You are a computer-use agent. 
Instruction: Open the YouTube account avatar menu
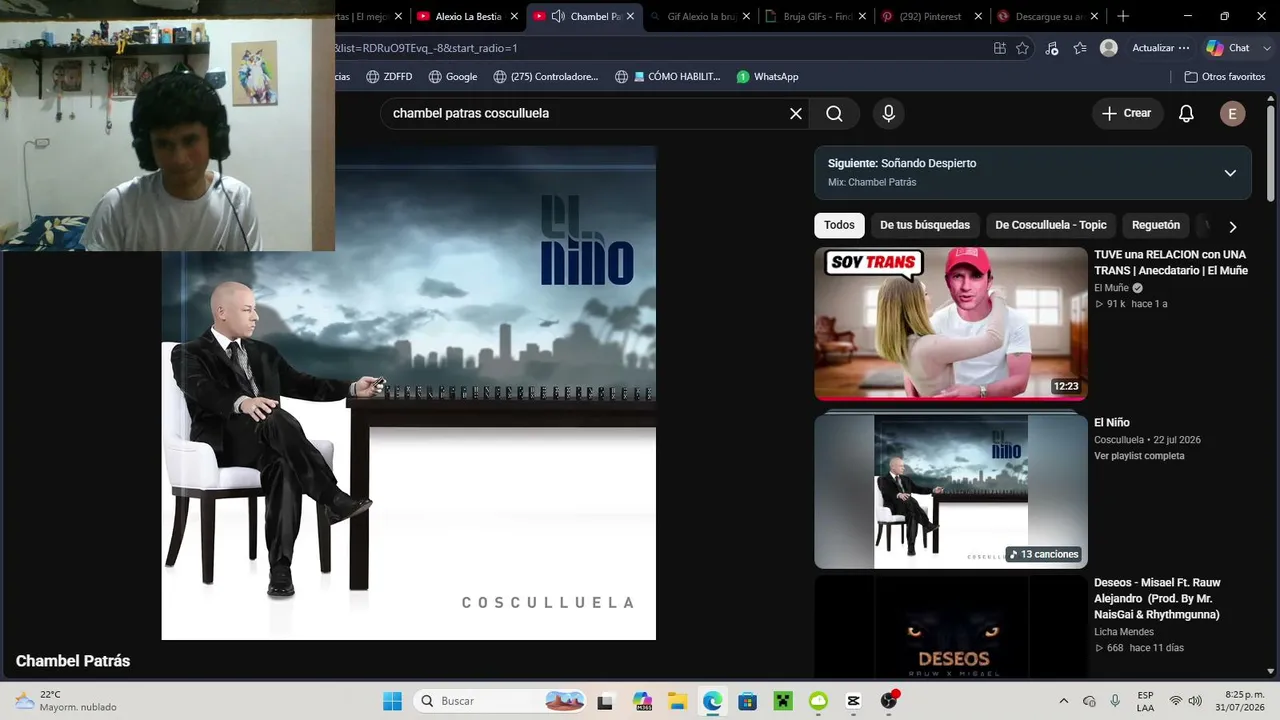(1232, 113)
